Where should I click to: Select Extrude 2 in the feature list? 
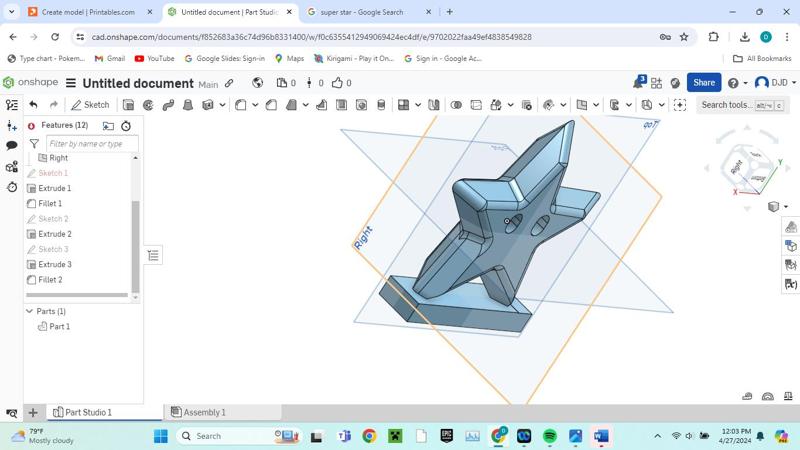point(55,234)
